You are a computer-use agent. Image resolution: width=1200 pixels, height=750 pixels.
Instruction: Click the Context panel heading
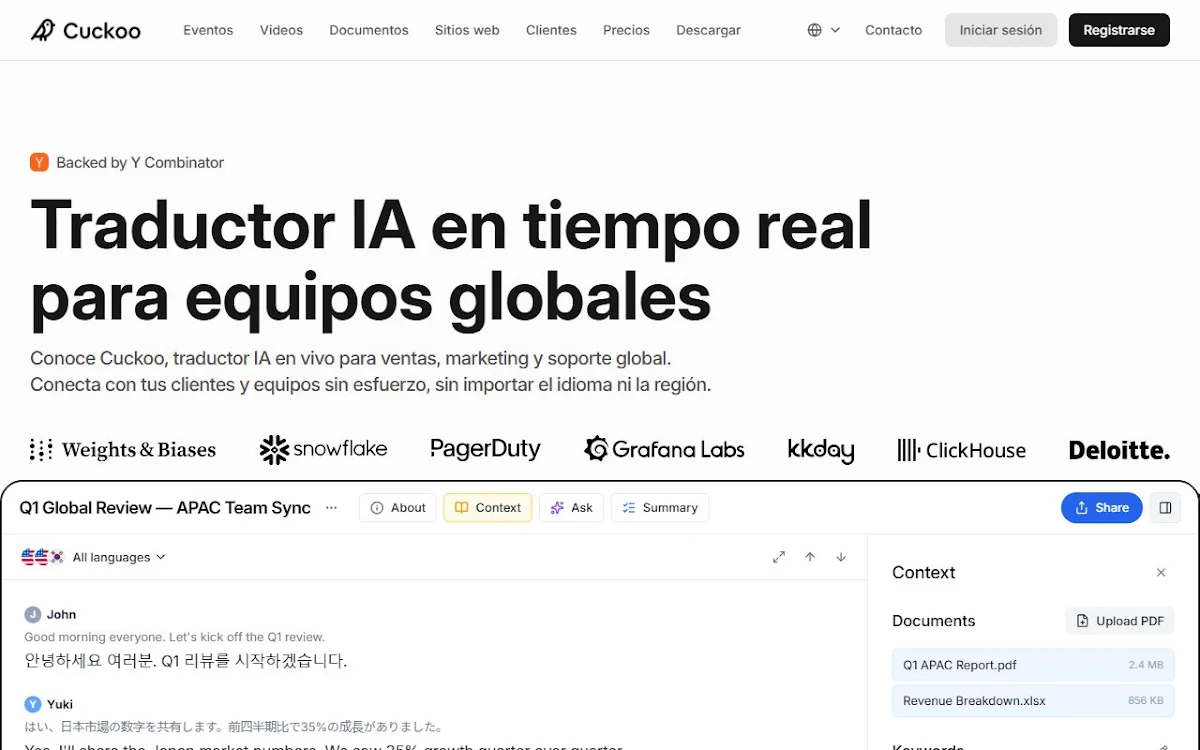[923, 573]
